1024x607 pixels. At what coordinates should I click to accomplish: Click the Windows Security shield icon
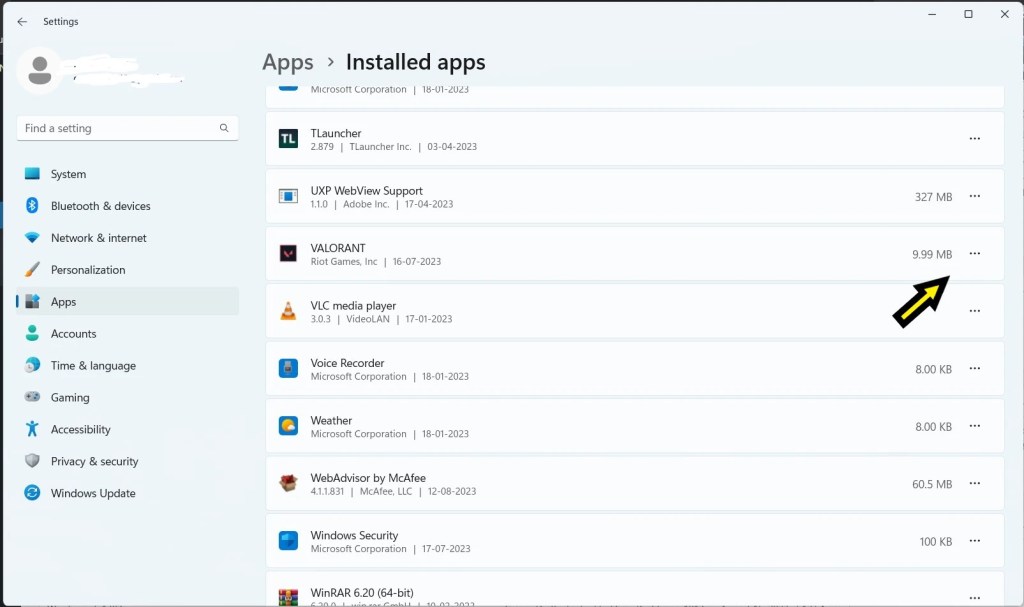(x=288, y=541)
